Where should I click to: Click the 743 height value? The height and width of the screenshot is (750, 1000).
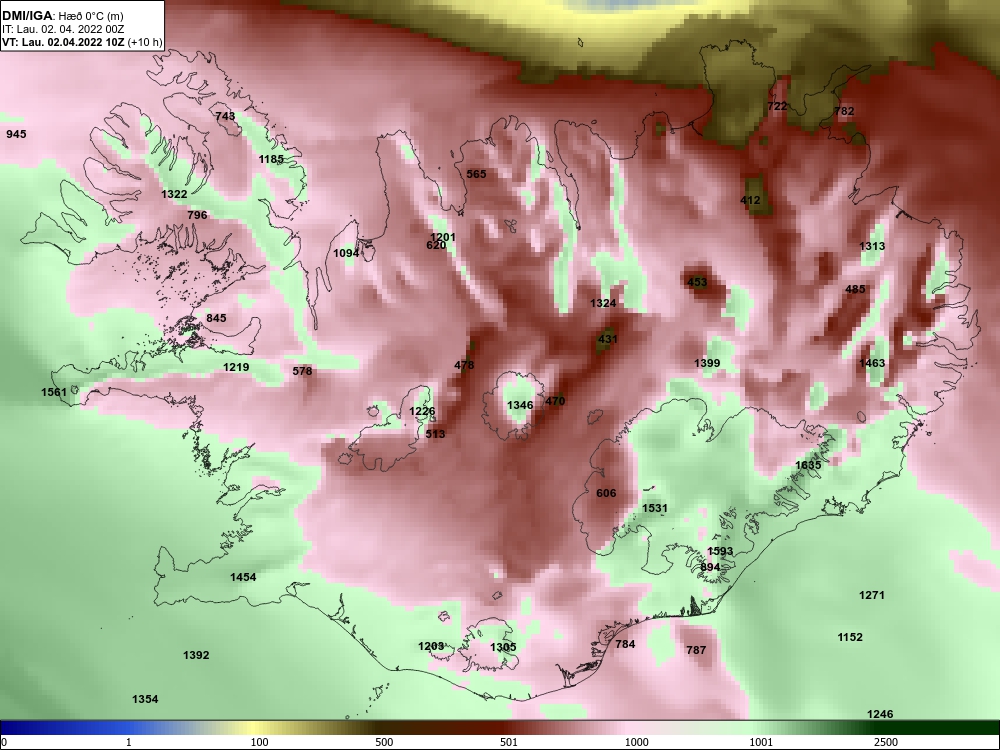tap(225, 116)
